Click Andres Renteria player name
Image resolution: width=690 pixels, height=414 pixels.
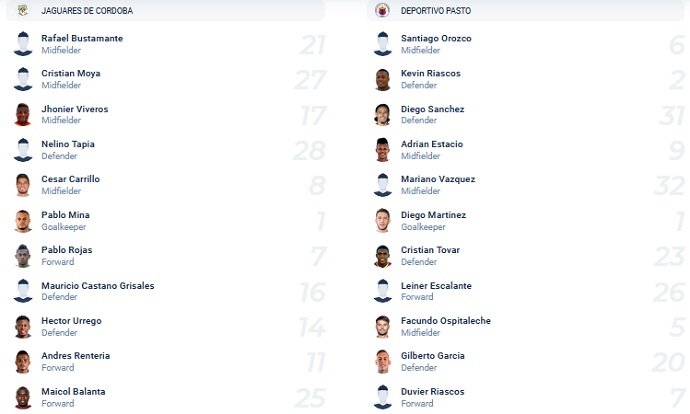point(76,355)
